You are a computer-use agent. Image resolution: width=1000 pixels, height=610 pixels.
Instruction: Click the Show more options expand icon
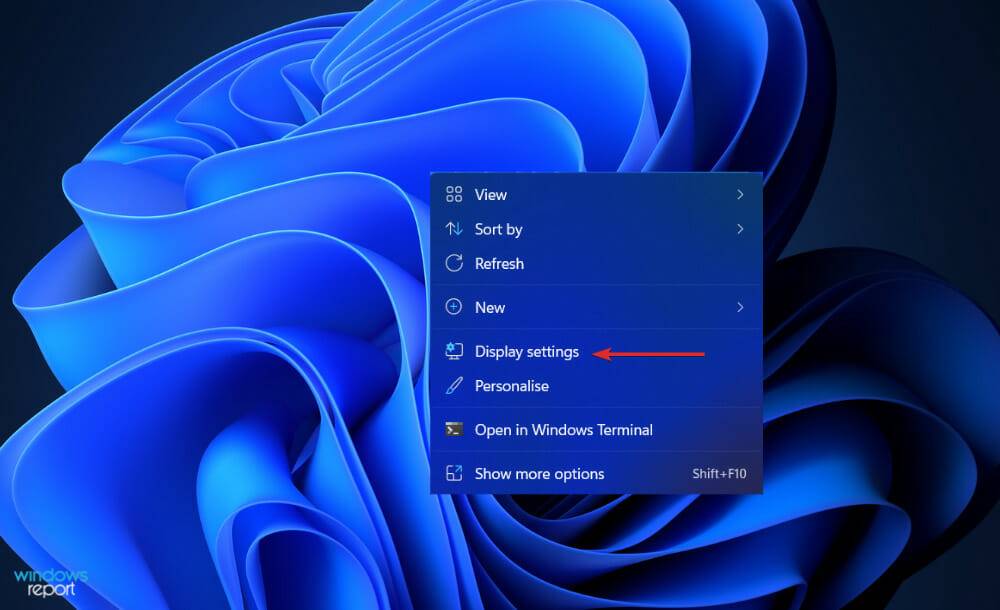[454, 474]
